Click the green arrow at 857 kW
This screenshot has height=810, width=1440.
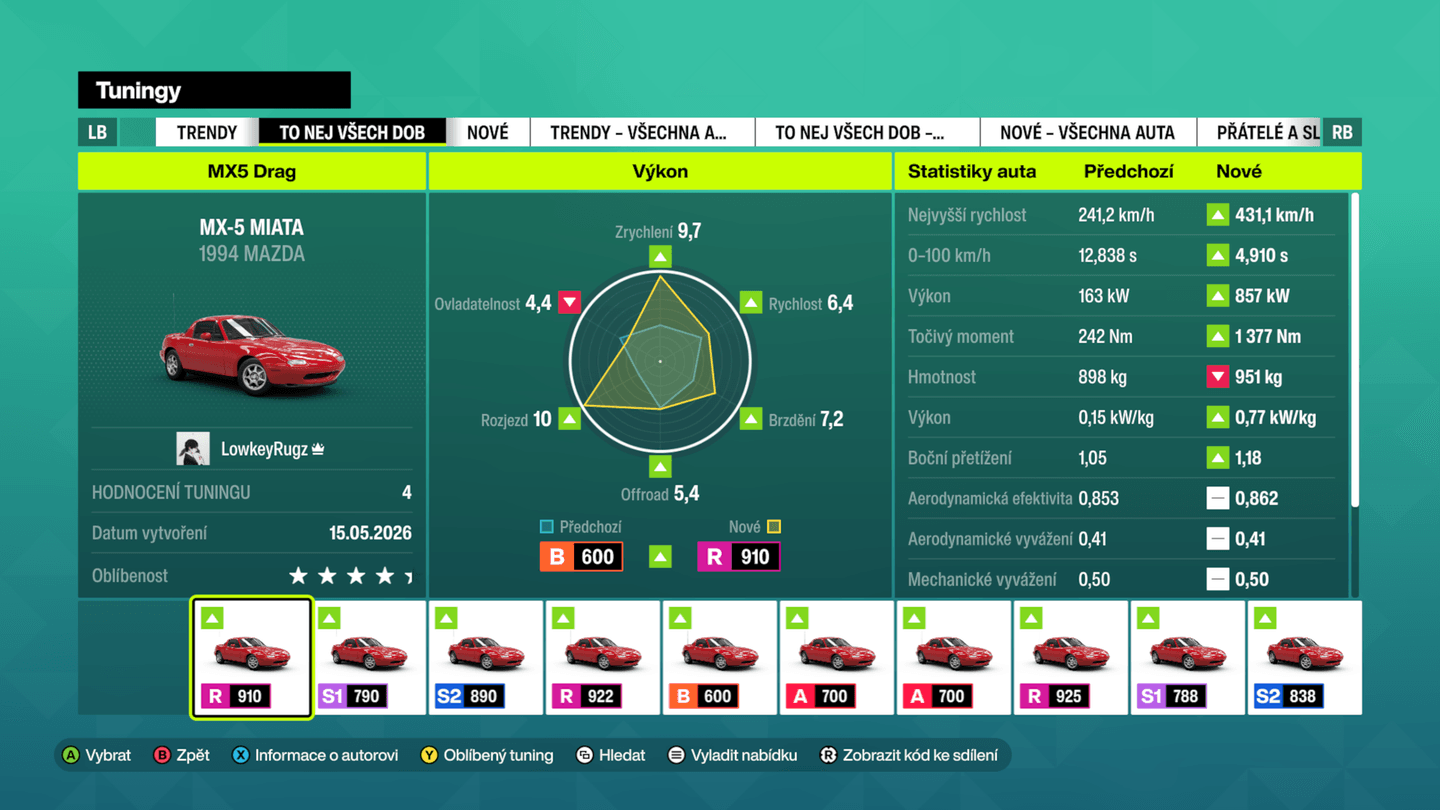pos(1217,296)
